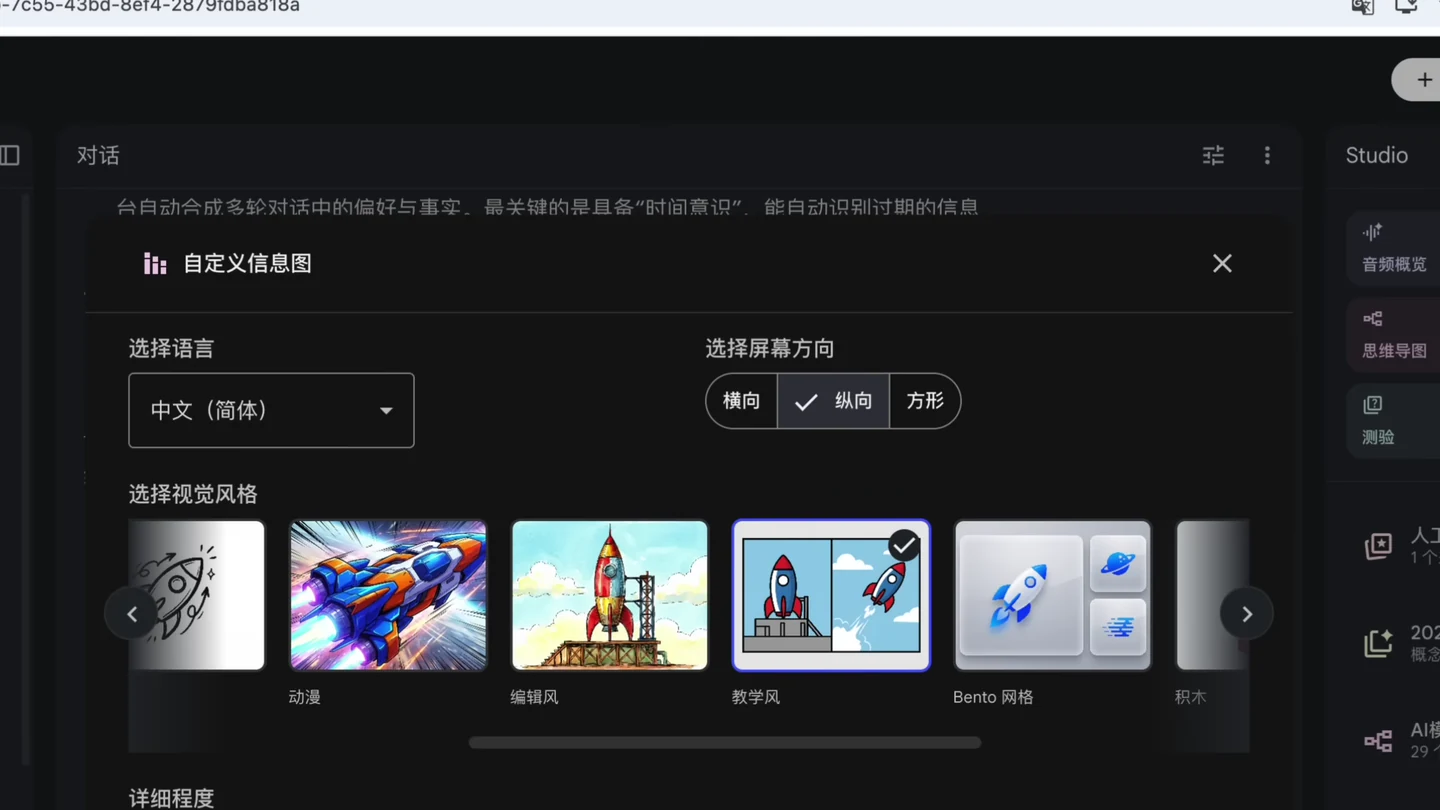
Task: Select 方形 screen orientation
Action: 925,401
